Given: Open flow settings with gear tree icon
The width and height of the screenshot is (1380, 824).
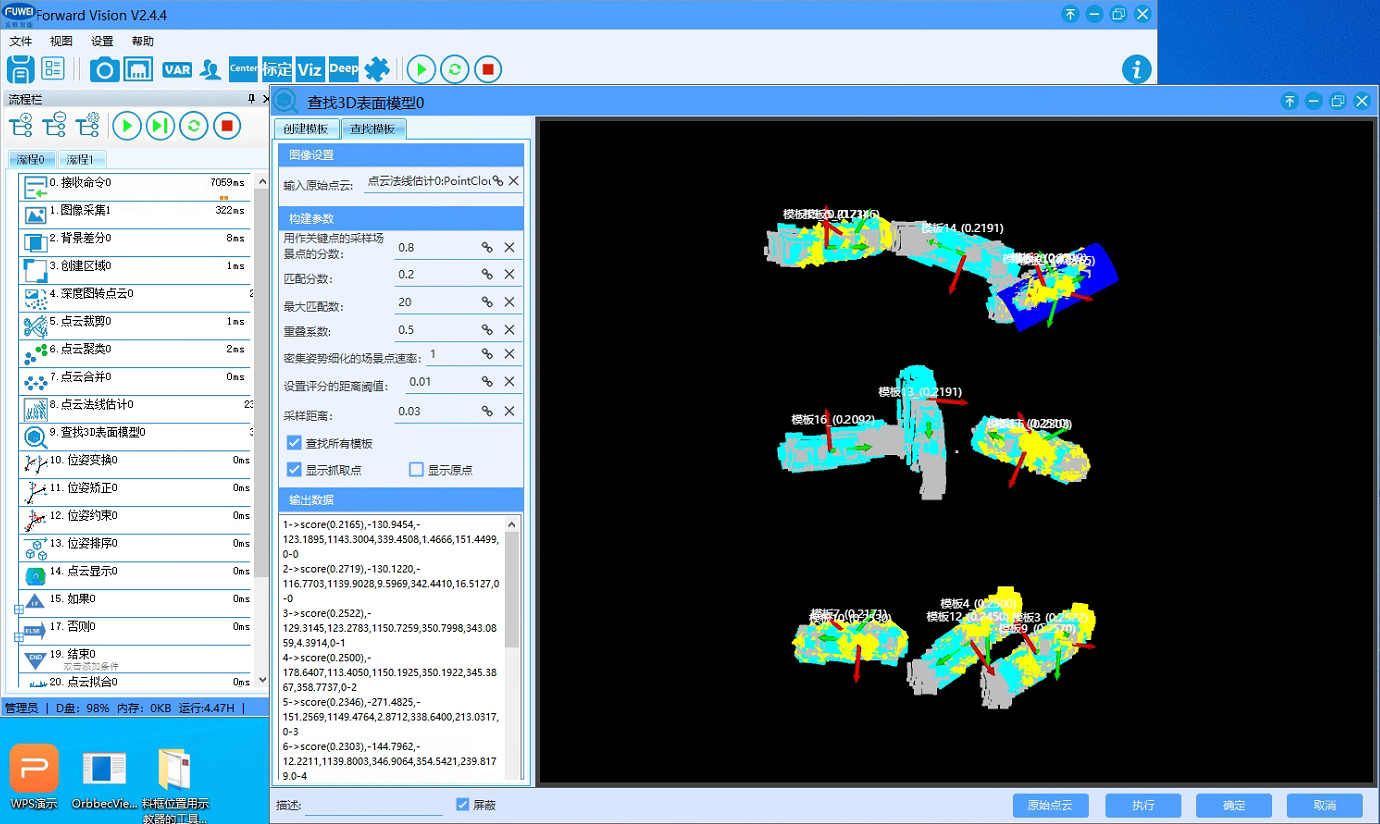Looking at the screenshot, I should coord(88,125).
